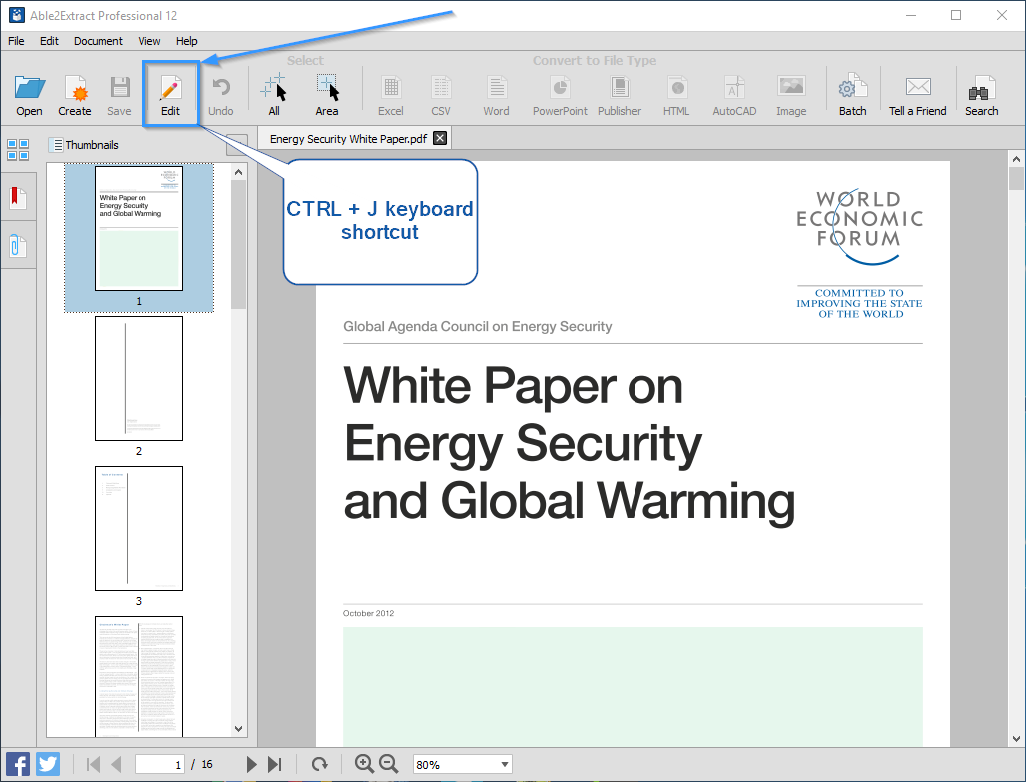
Task: Click the Open folder icon in toolbar
Action: (29, 96)
